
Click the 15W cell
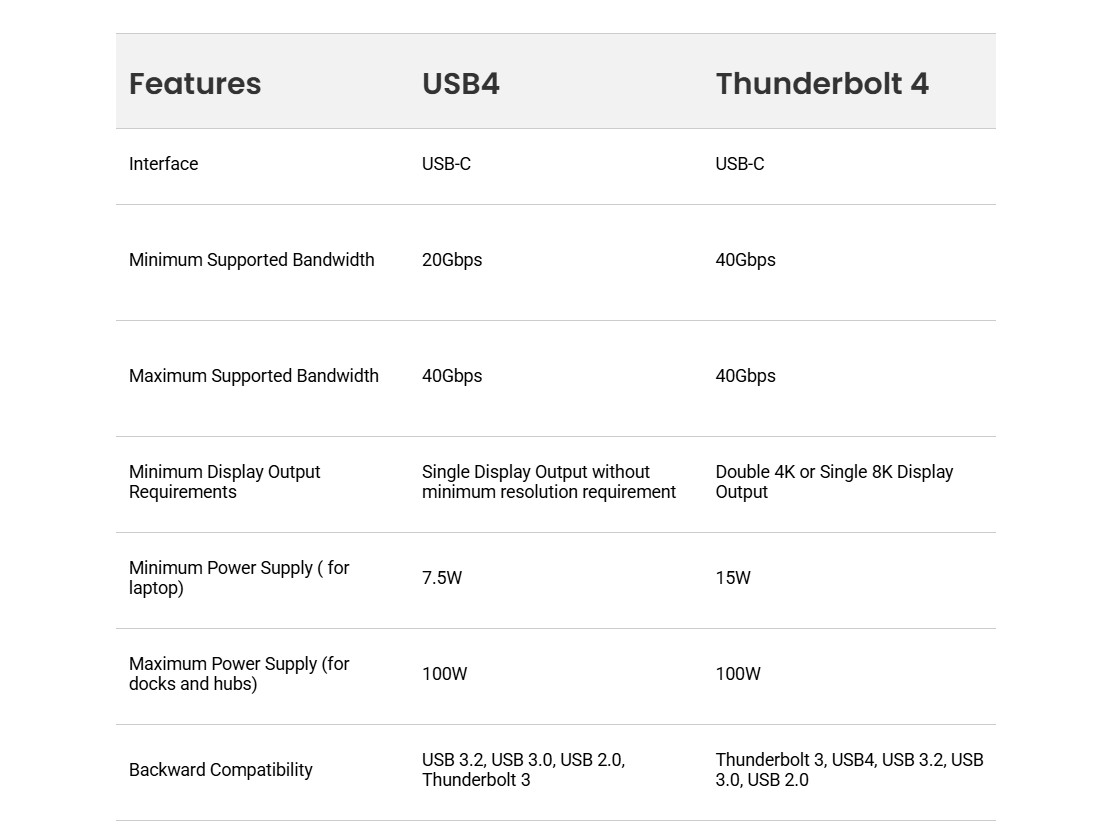coord(733,578)
